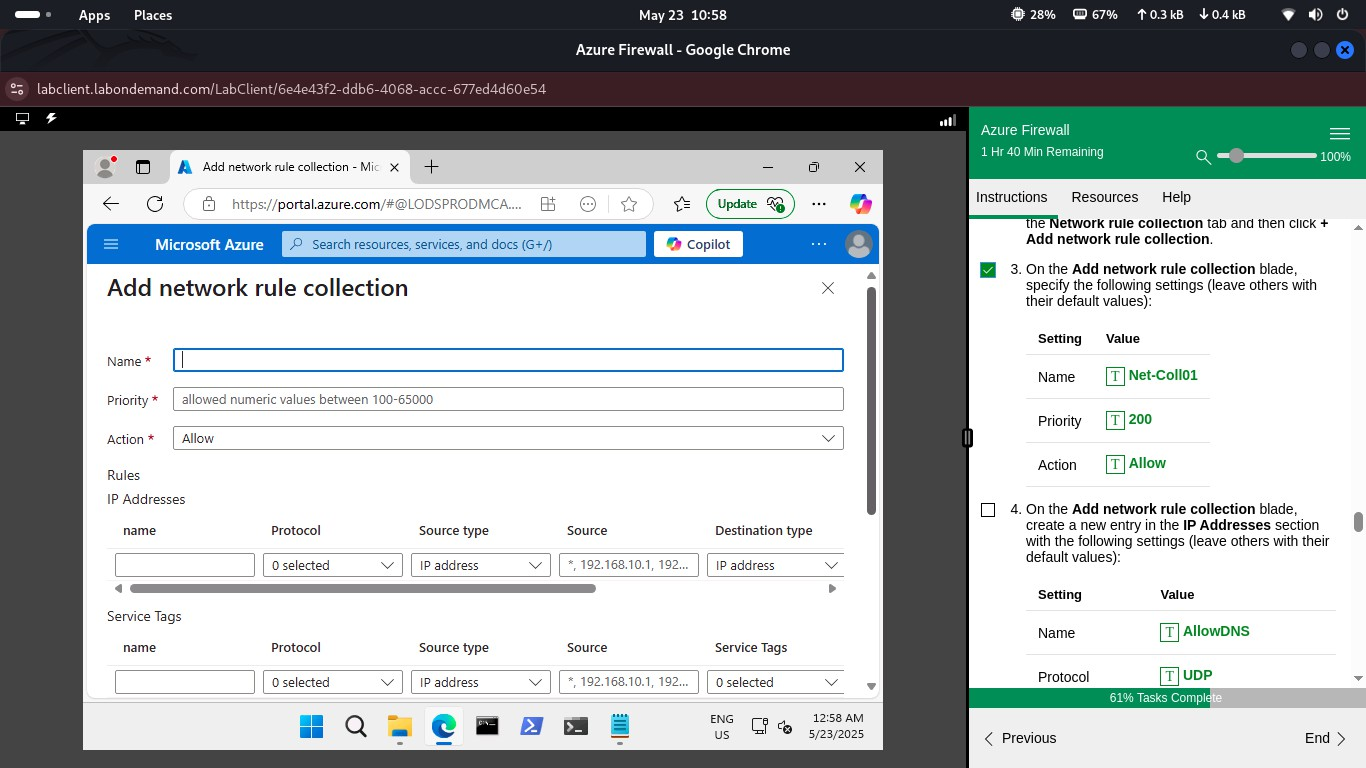Open the lab panel hamburger menu

[1340, 132]
